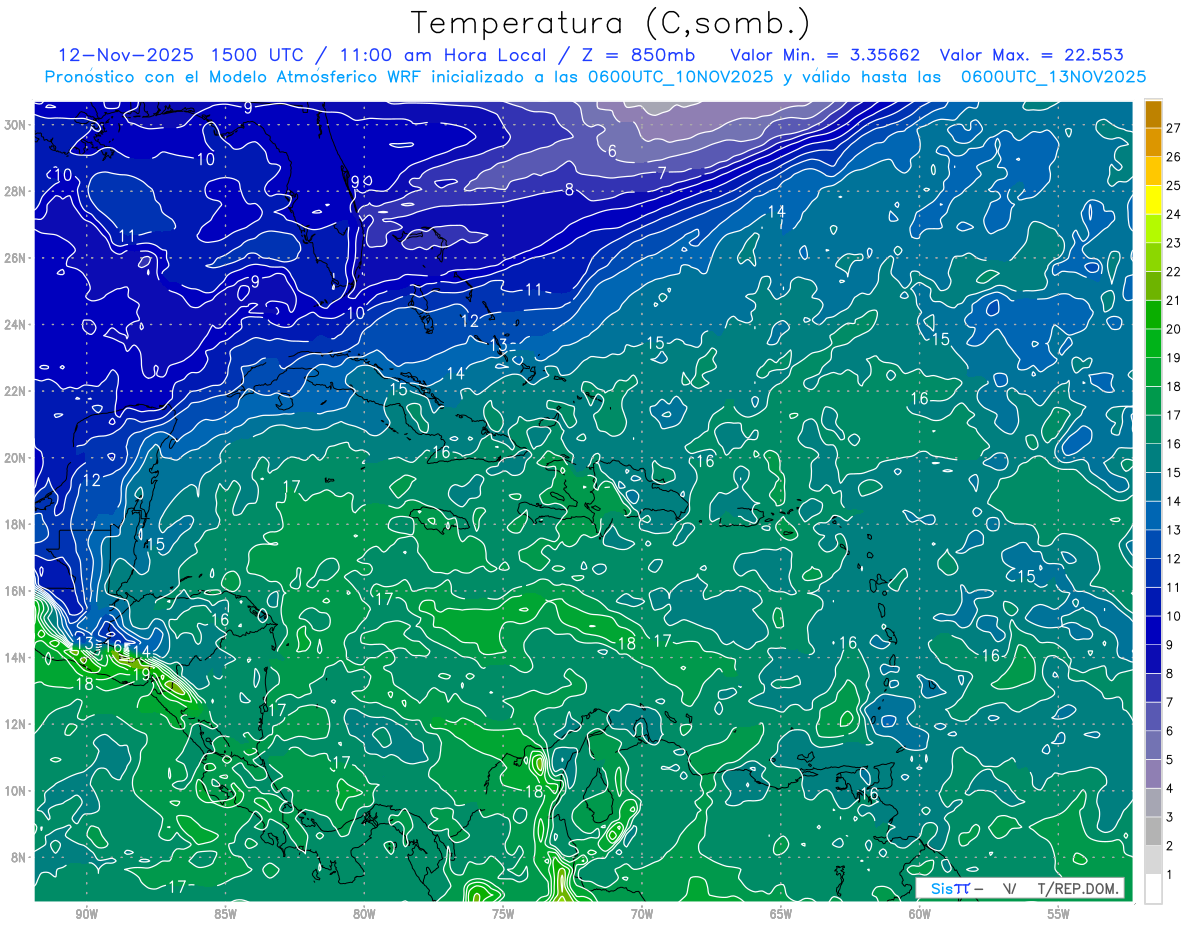Screen dimensions: 1200x927
Task: Click the "Valor Max. = 22.553" value
Action: point(1032,55)
